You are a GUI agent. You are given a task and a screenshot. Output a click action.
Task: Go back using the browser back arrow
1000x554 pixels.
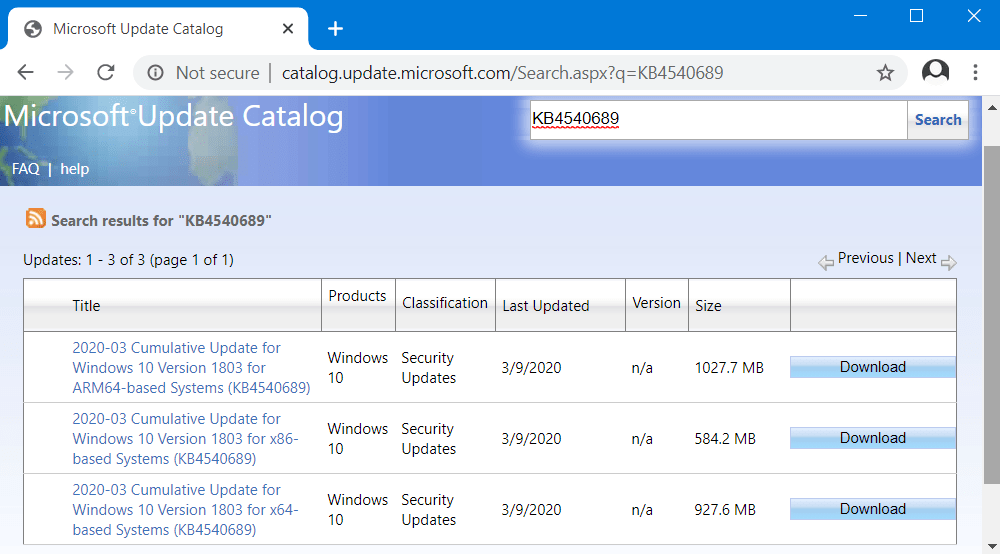(26, 73)
